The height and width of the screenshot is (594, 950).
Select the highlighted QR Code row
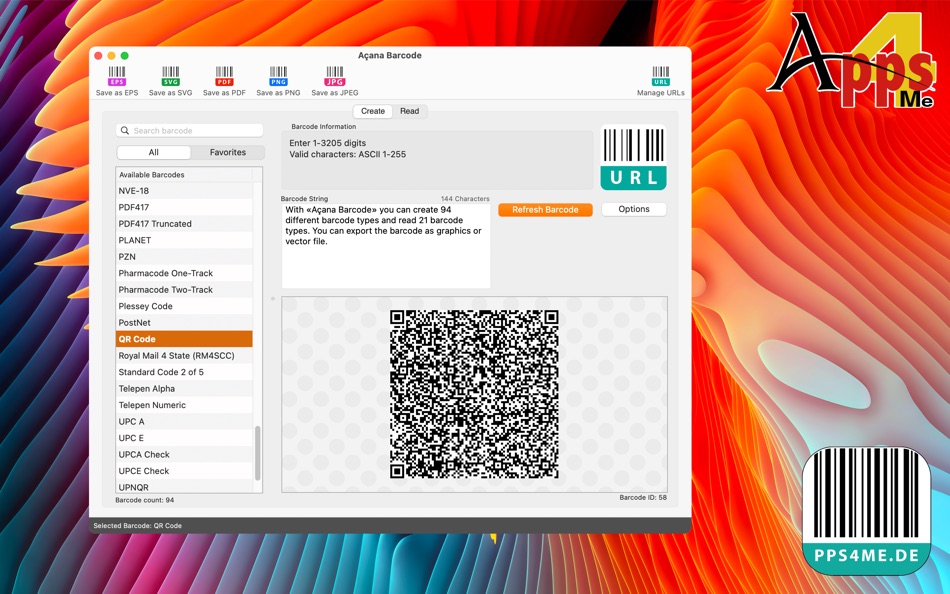pyautogui.click(x=184, y=339)
